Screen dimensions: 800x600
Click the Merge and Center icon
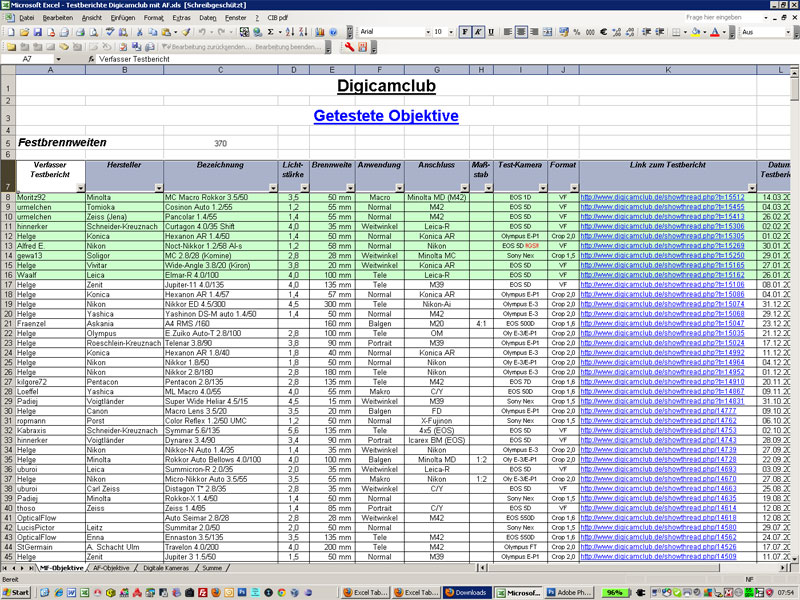(x=545, y=32)
